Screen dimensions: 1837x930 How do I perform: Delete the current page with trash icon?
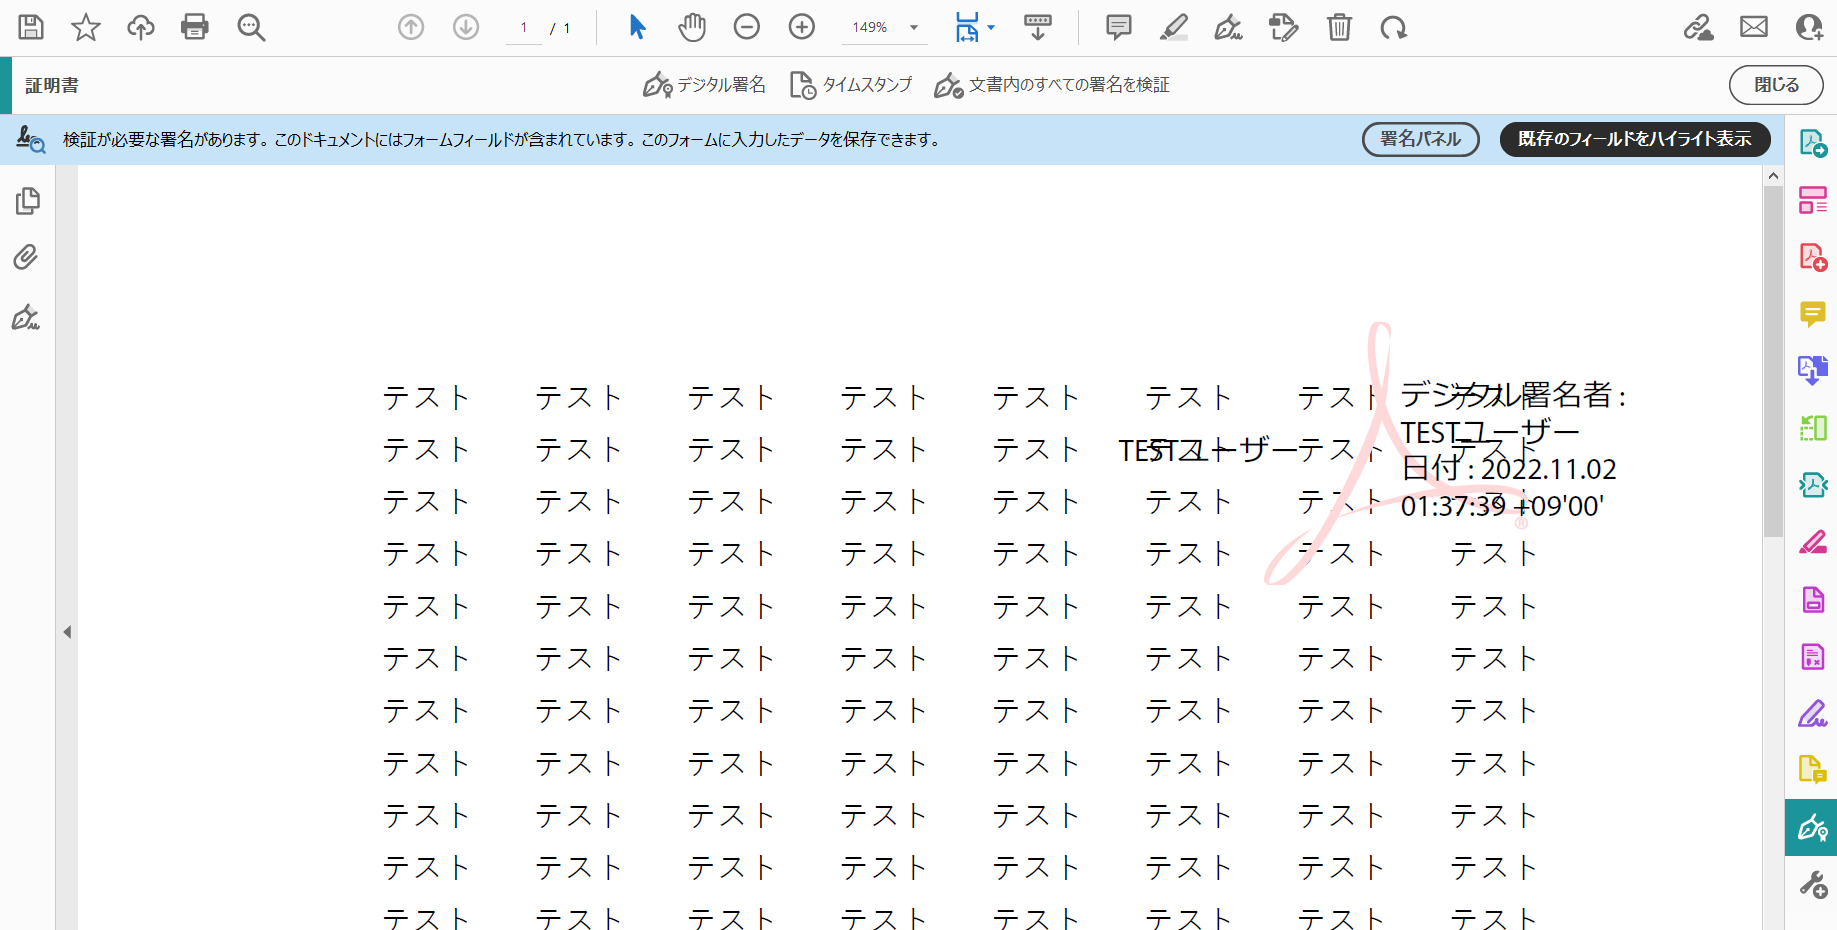pyautogui.click(x=1339, y=27)
